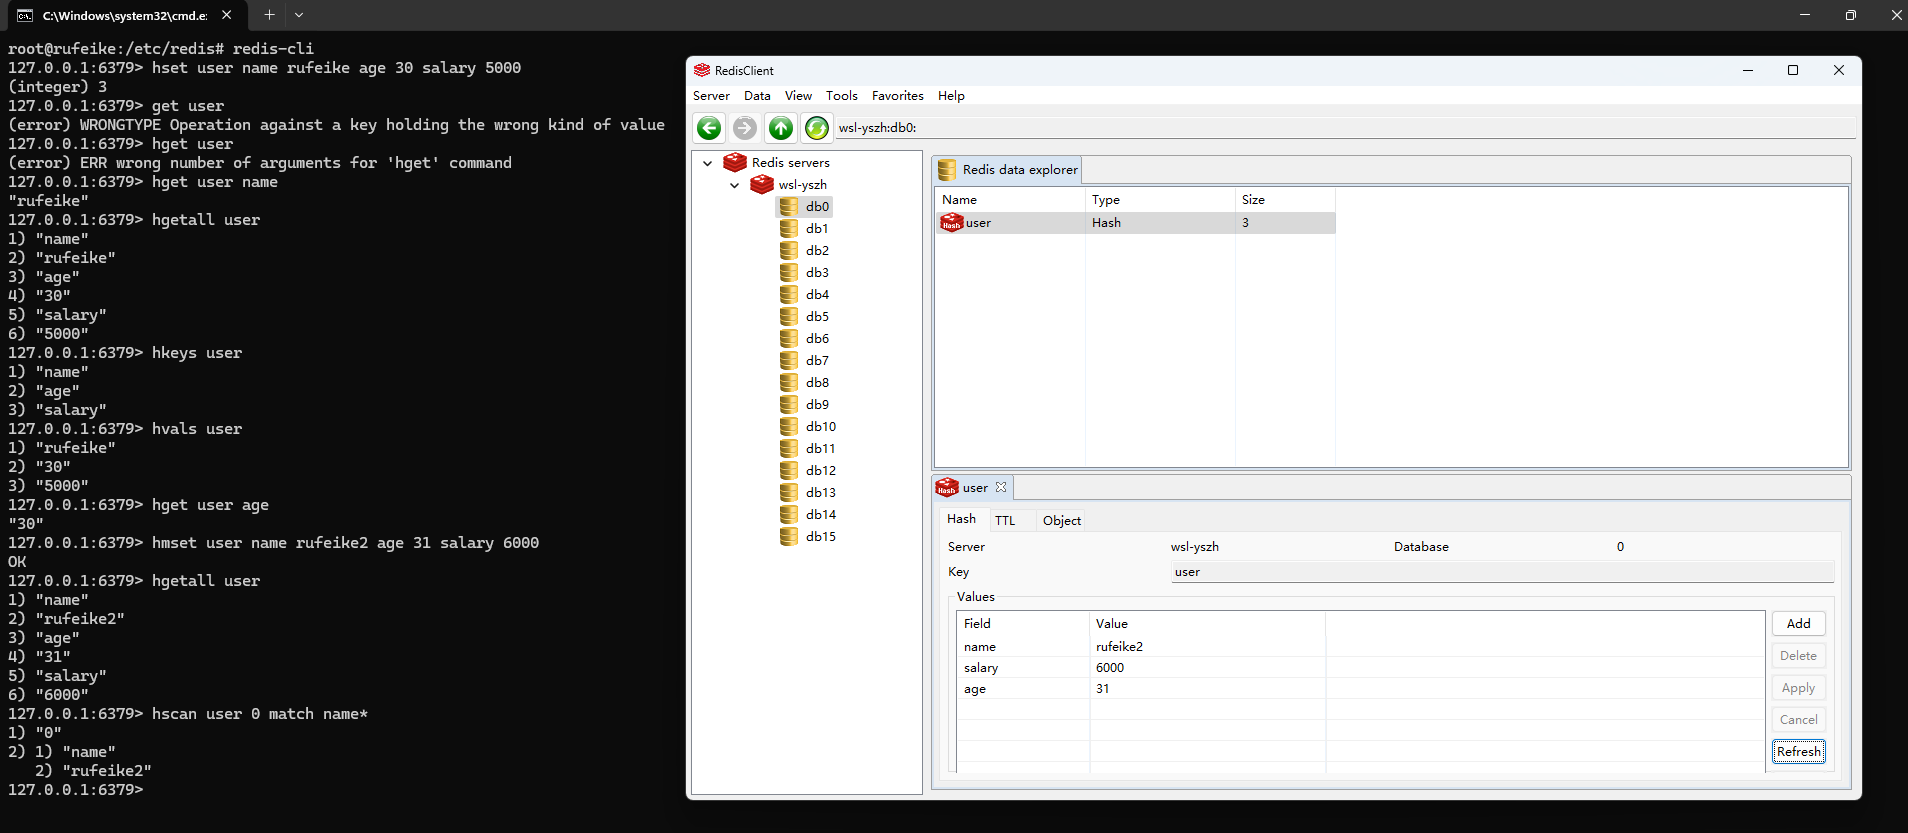Click the db9 database icon
The height and width of the screenshot is (833, 1908).
tap(789, 404)
